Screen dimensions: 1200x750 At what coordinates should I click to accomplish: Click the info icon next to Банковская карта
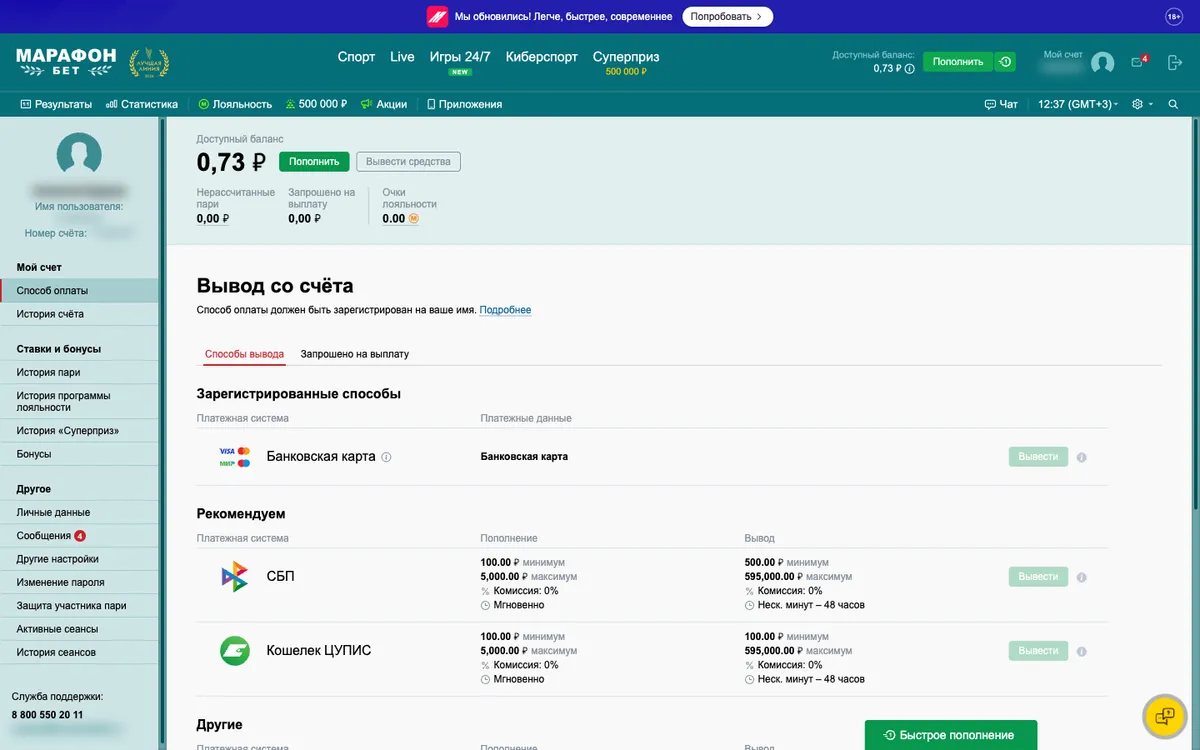click(386, 457)
